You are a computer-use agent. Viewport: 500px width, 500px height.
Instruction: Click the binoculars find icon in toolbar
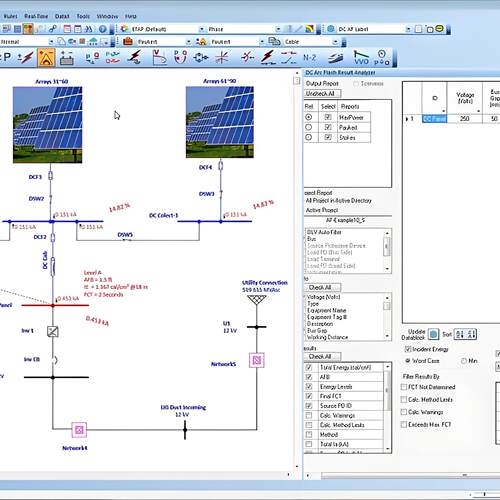pos(89,29)
